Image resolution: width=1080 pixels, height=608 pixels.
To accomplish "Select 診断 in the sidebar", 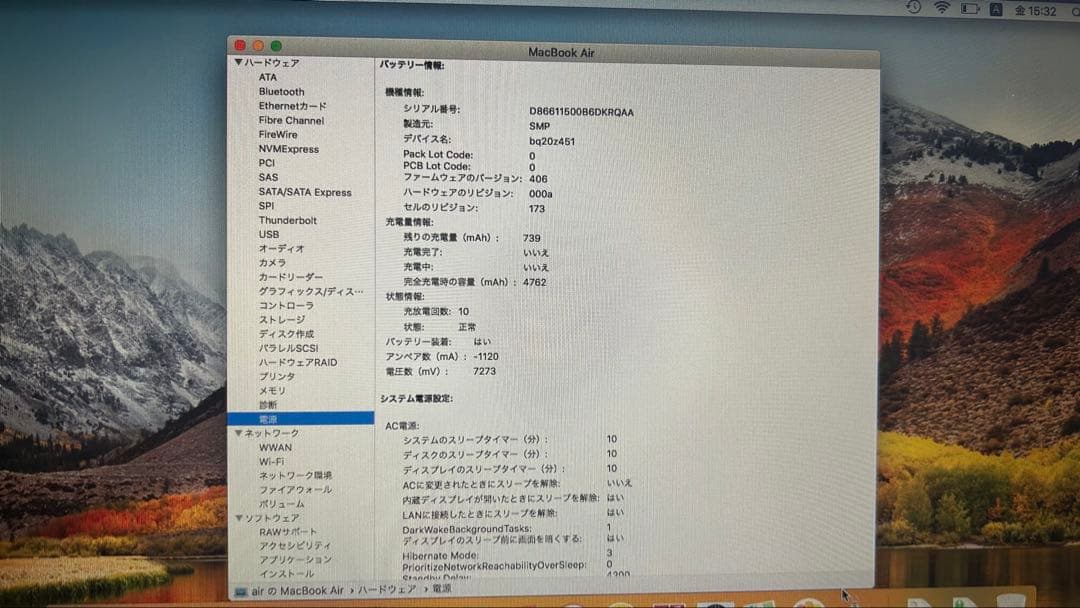I will 267,405.
